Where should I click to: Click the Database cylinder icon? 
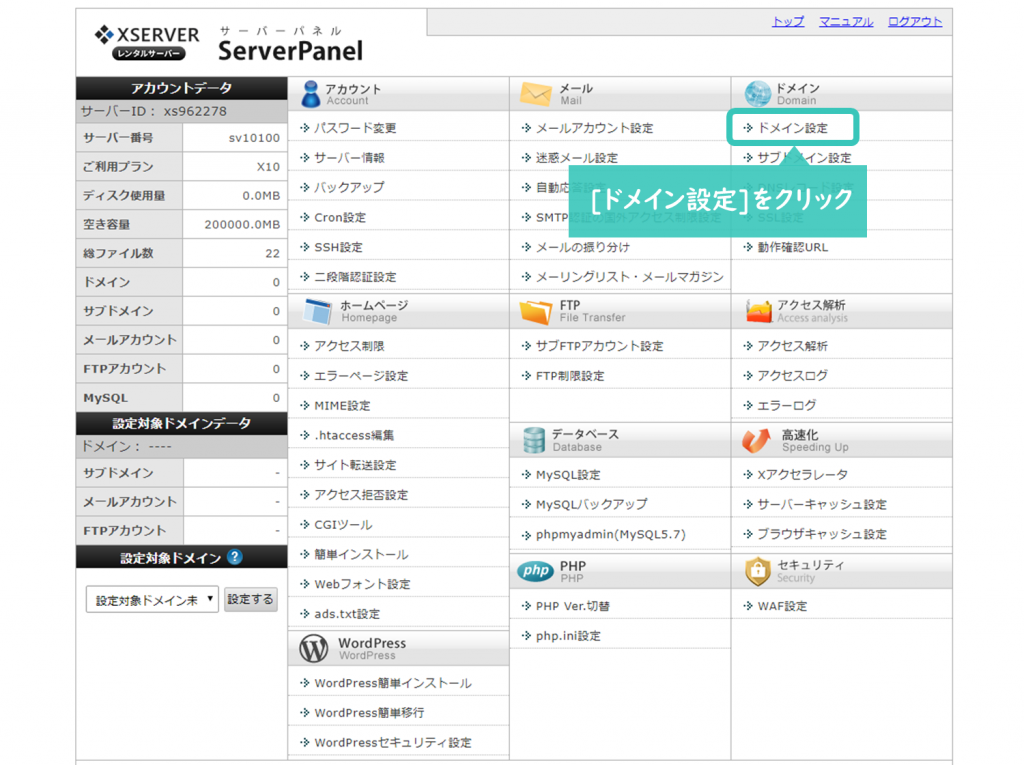[x=534, y=440]
